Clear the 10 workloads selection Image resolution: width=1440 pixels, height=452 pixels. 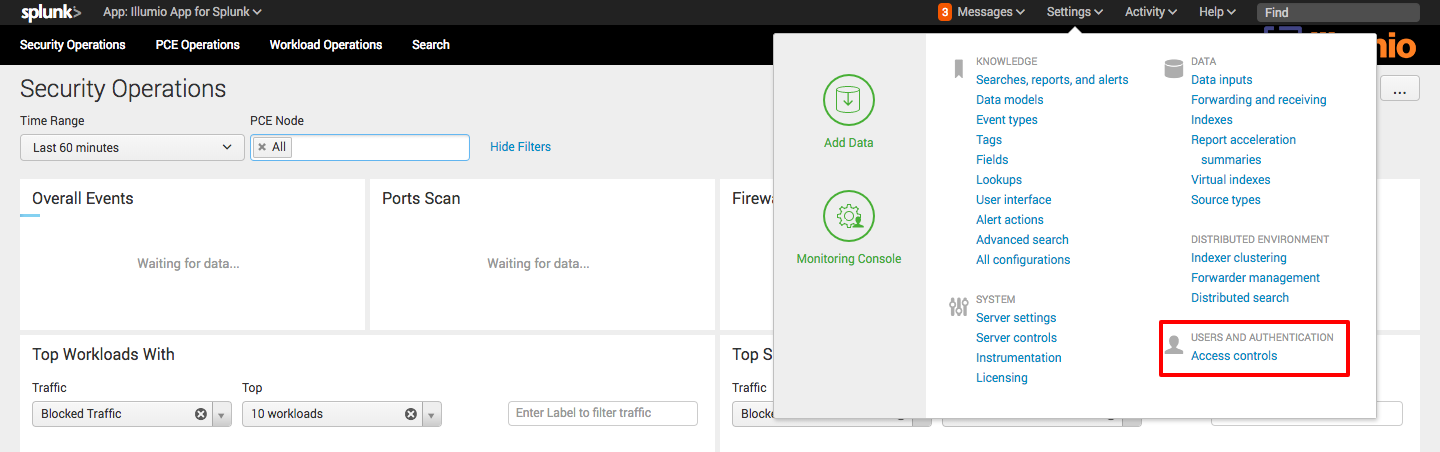(411, 414)
